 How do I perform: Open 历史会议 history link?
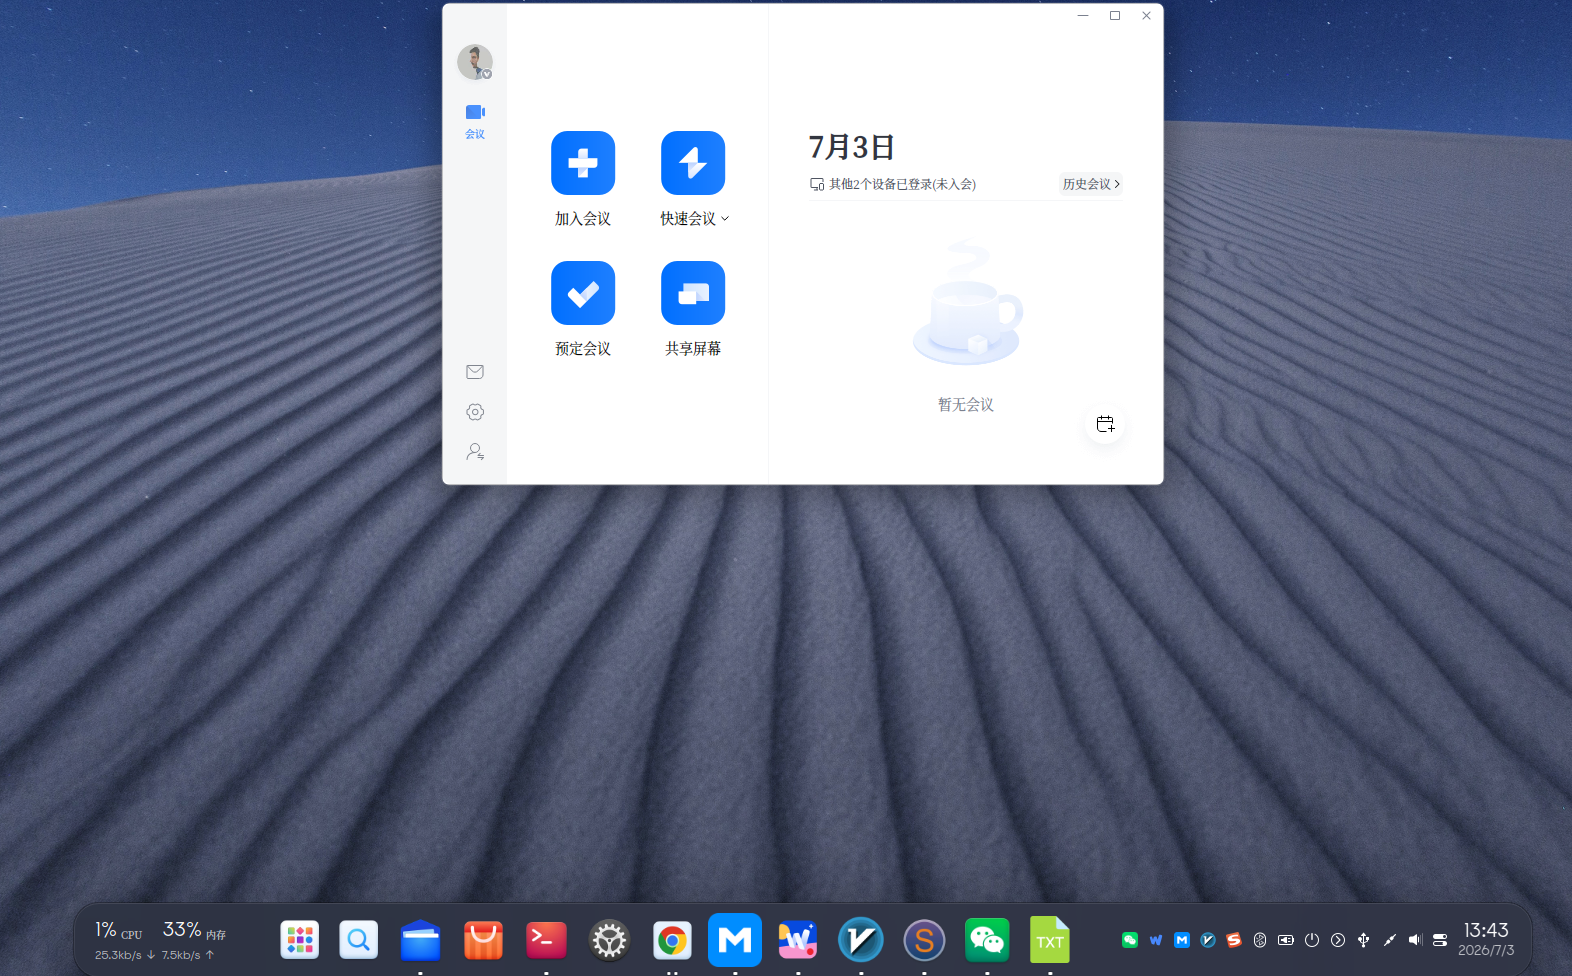[x=1091, y=184]
